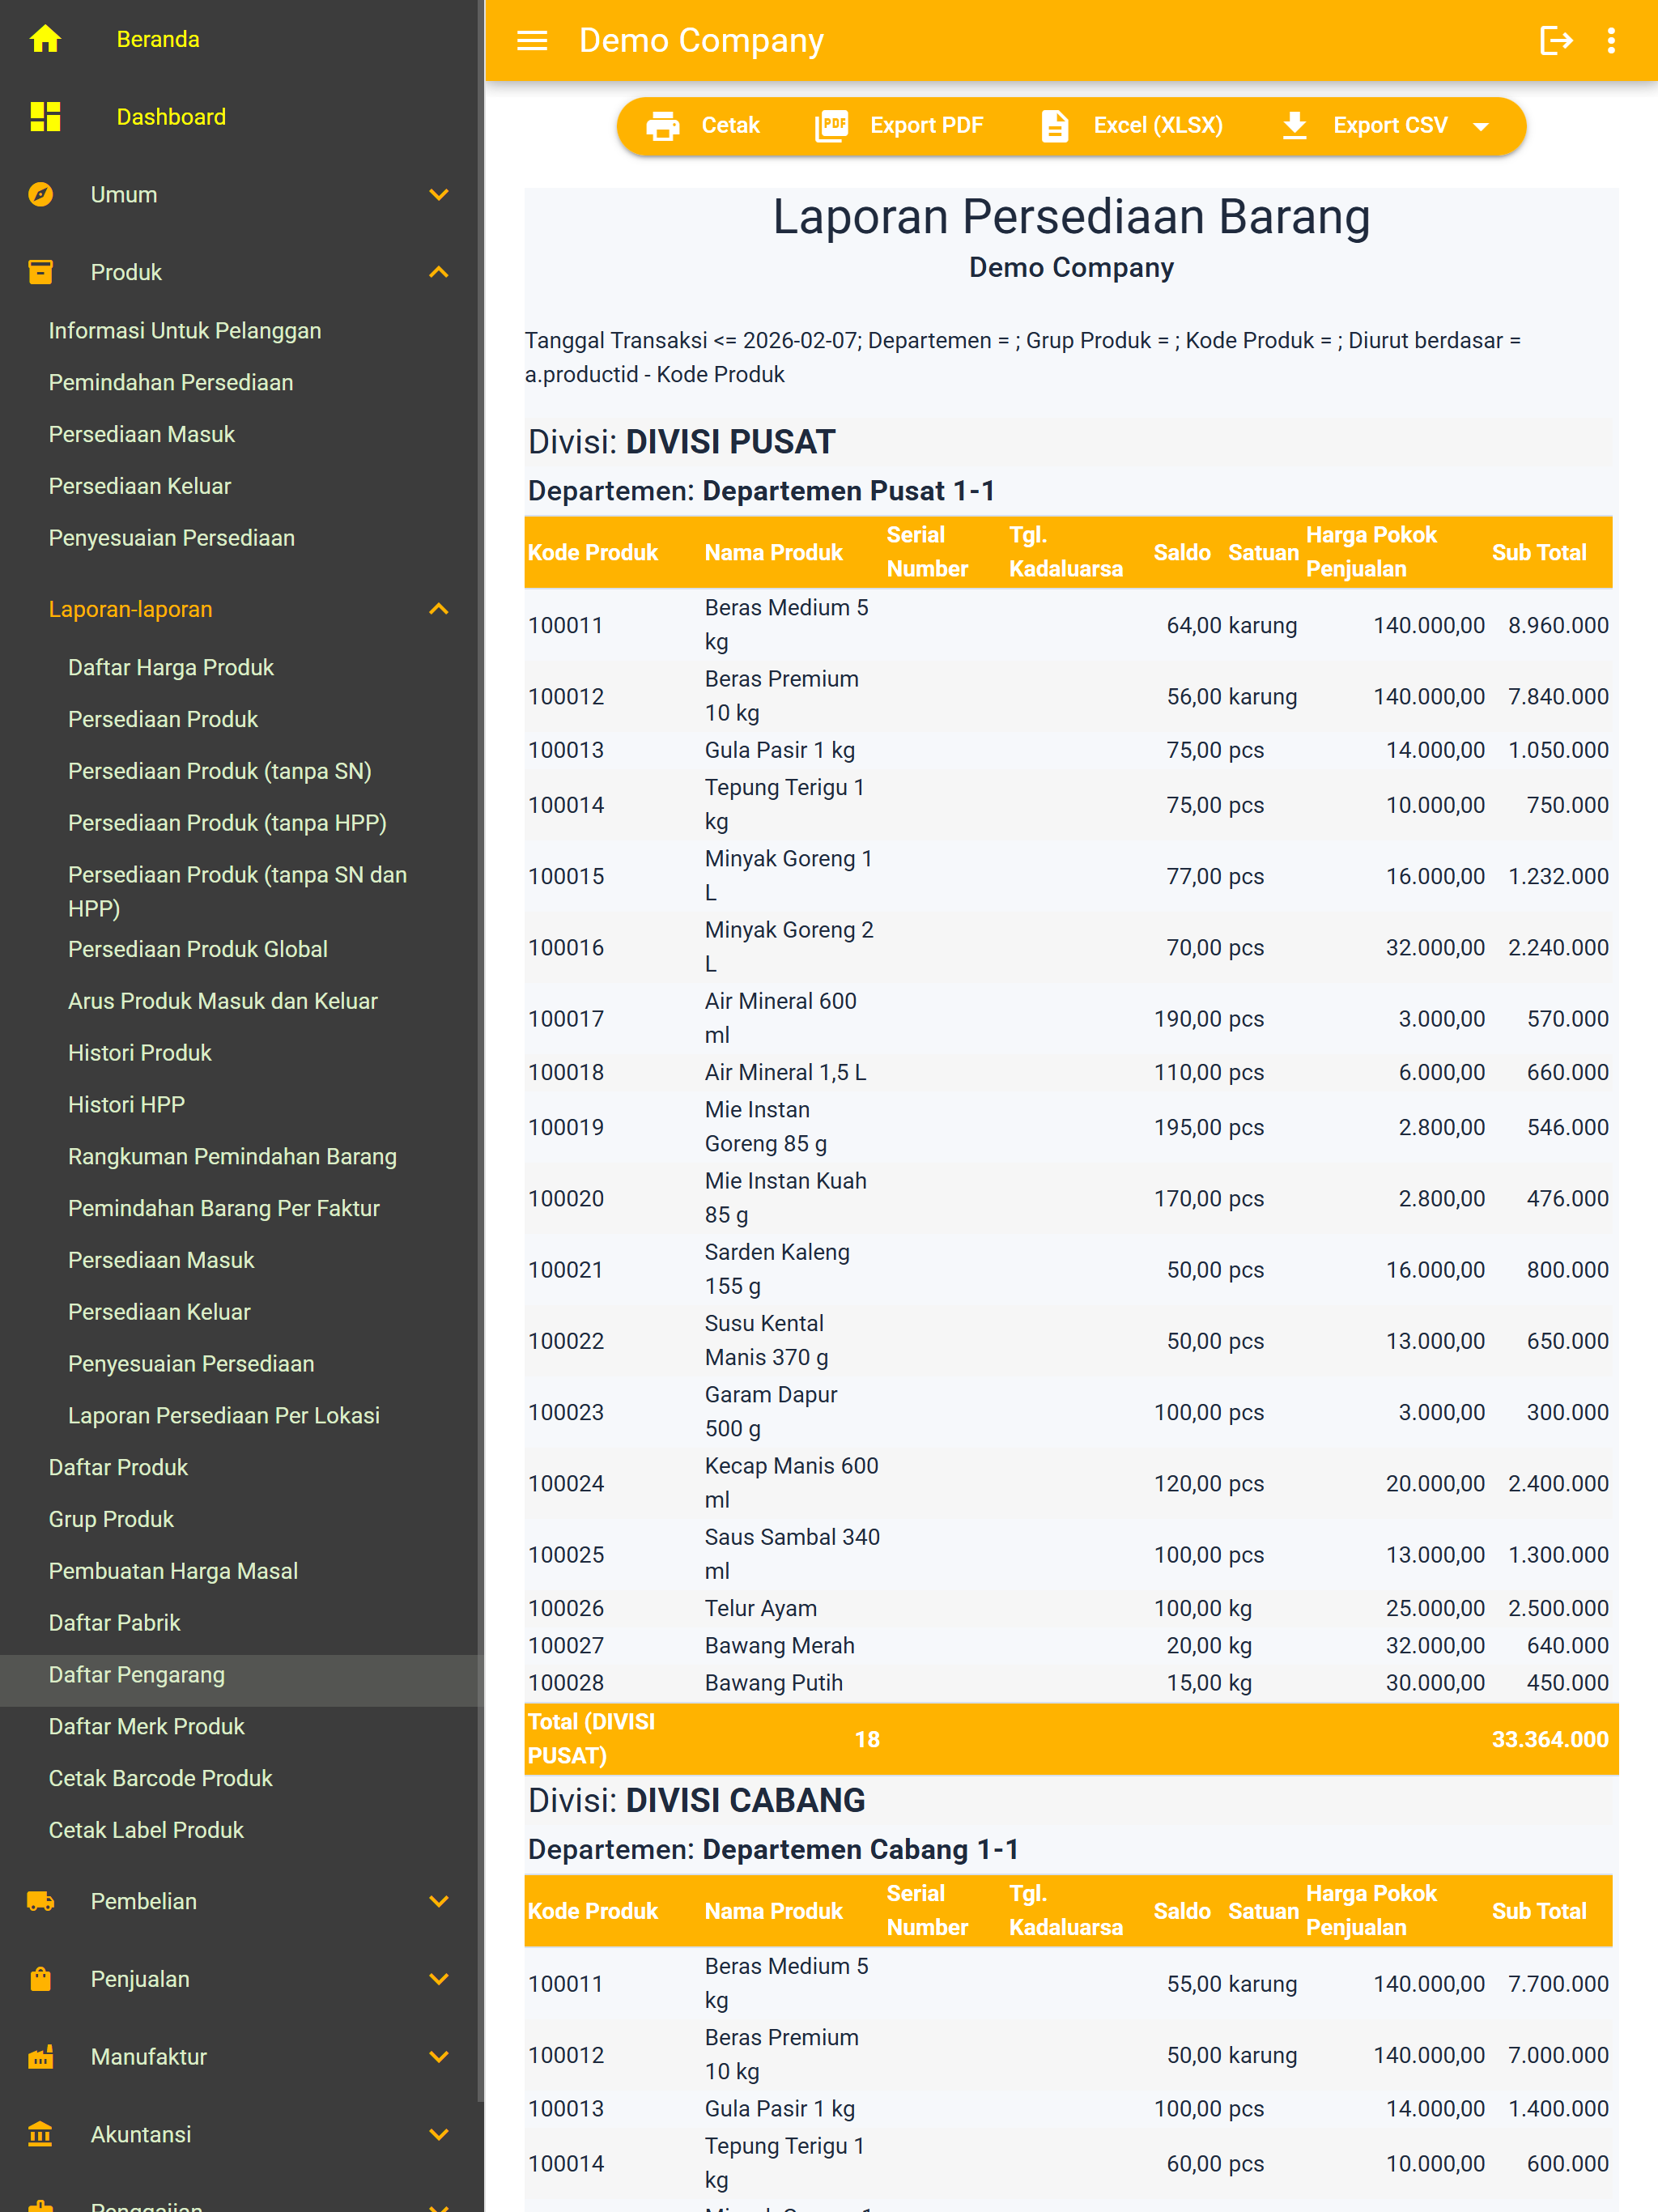Open Cetak Label Produk page

[x=147, y=1831]
